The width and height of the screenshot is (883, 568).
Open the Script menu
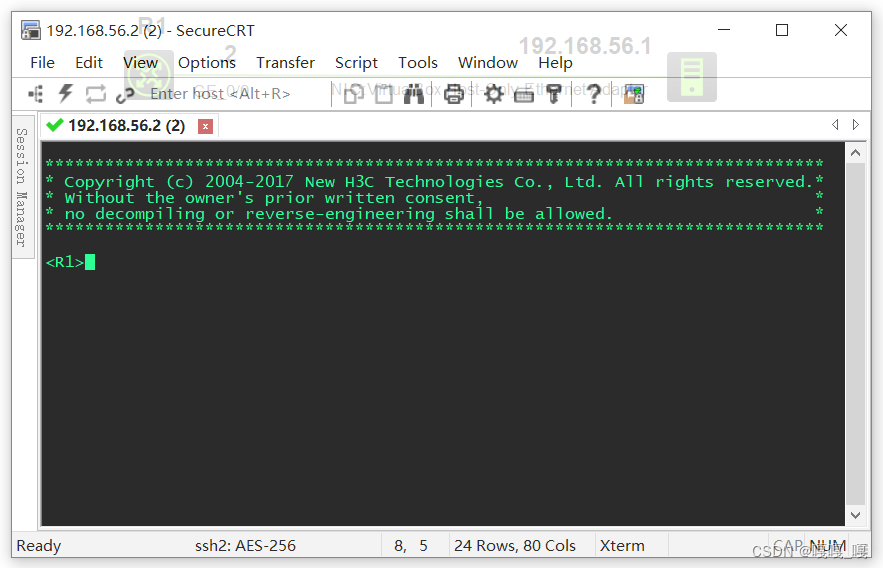(x=356, y=62)
